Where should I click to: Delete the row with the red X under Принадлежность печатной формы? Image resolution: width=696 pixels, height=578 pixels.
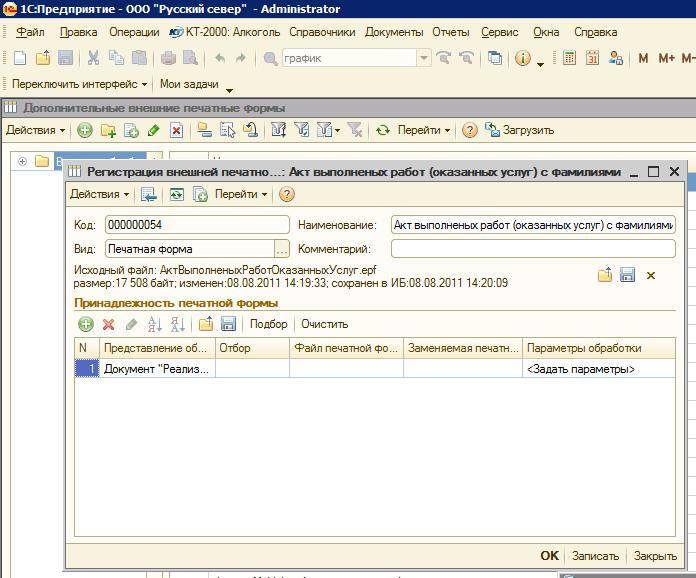pos(108,324)
